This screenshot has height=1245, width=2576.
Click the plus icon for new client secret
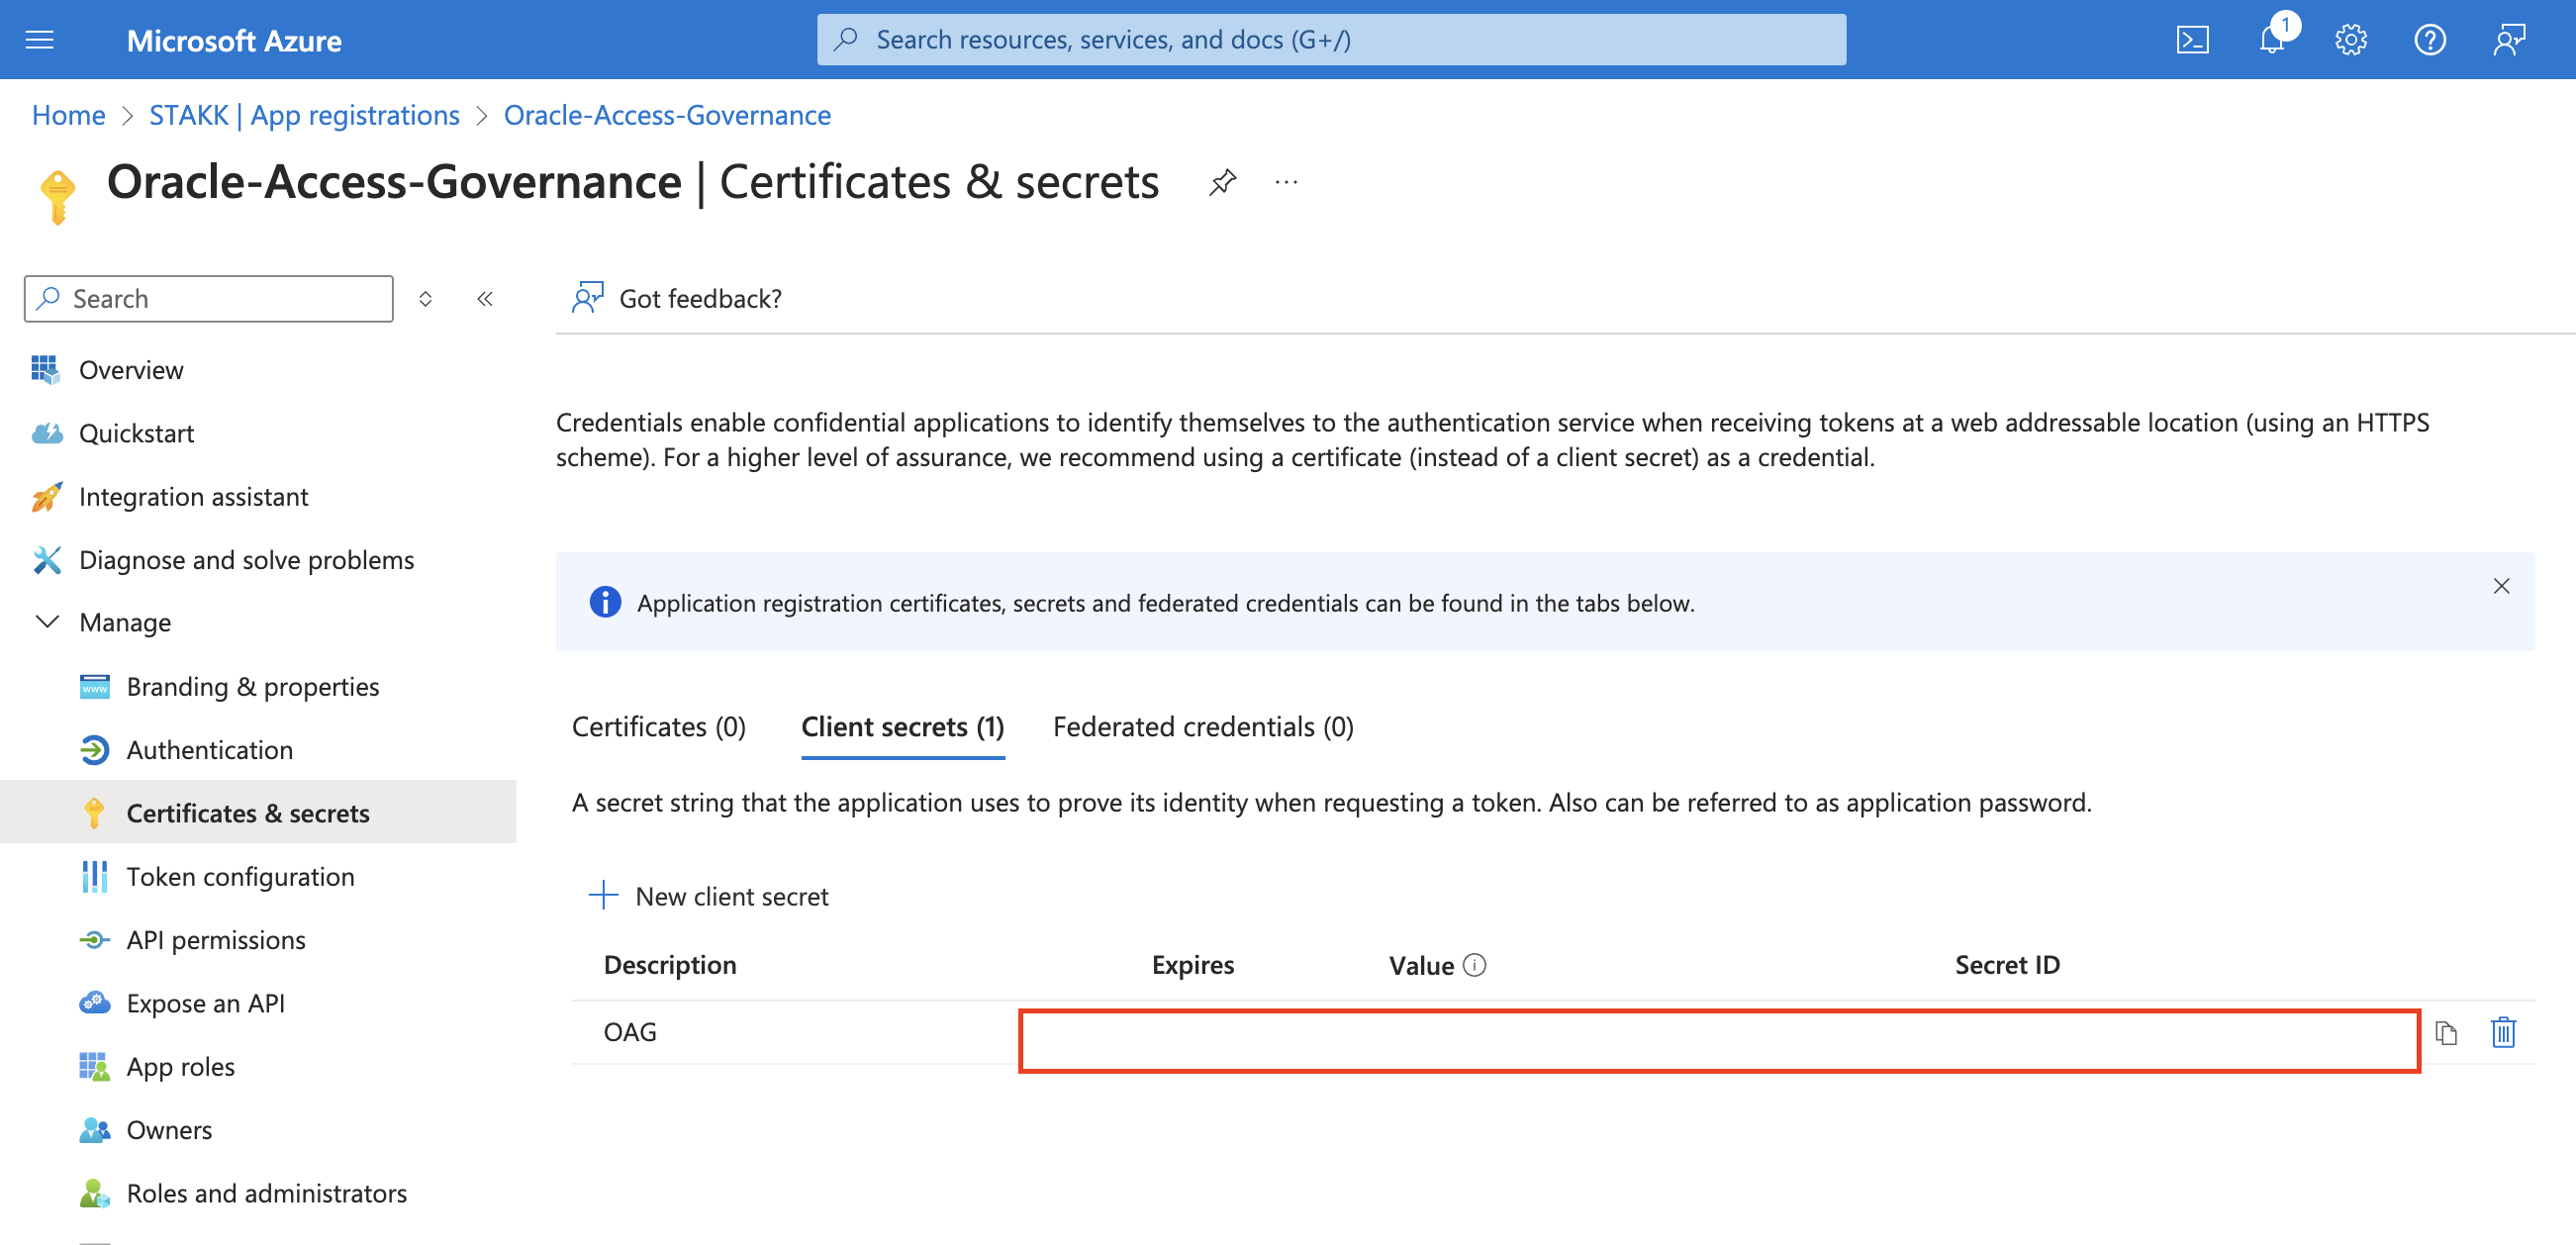603,894
